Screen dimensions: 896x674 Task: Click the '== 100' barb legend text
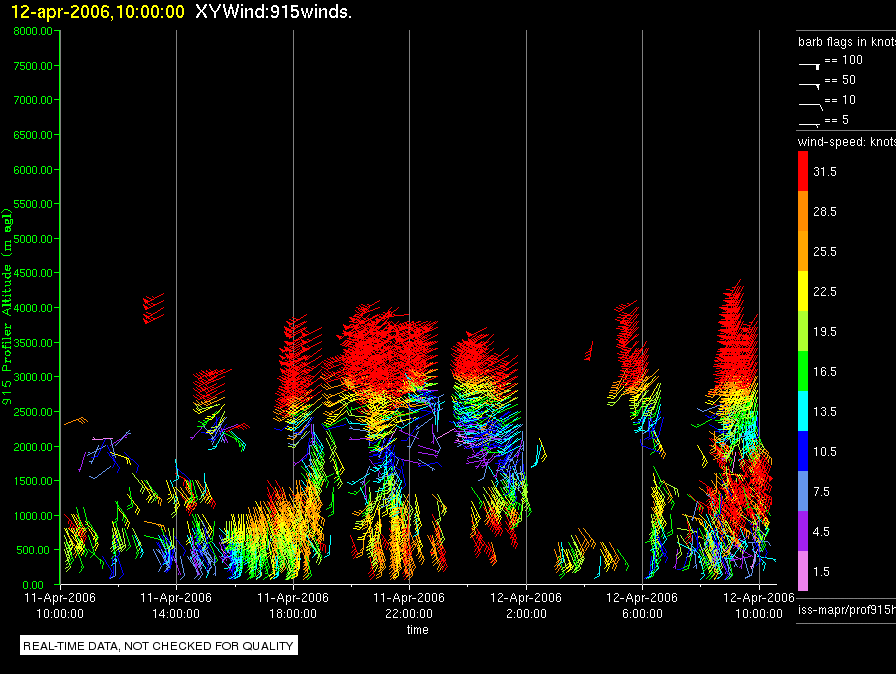[843, 60]
